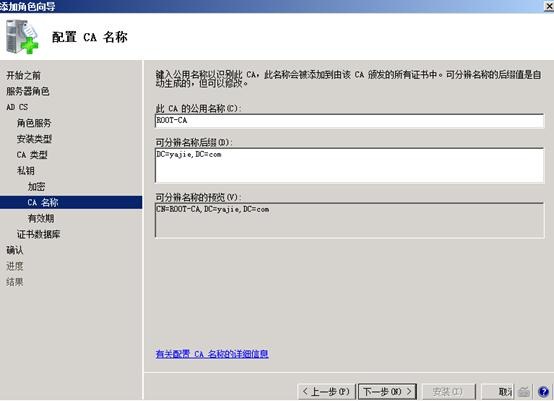Select AD CS in the sidebar
The height and width of the screenshot is (401, 554).
click(x=17, y=107)
